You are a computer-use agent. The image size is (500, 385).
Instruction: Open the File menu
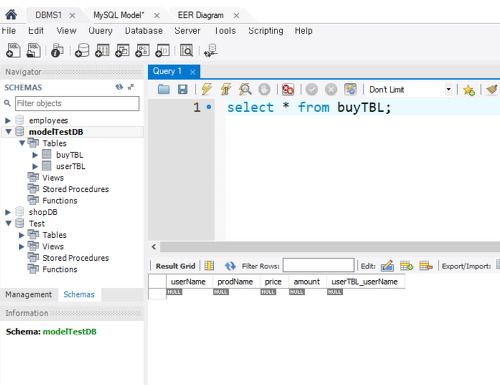point(8,31)
